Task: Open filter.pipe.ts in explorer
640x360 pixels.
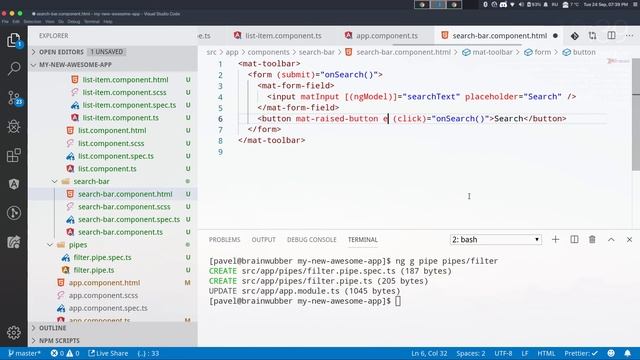Action: pyautogui.click(x=93, y=270)
